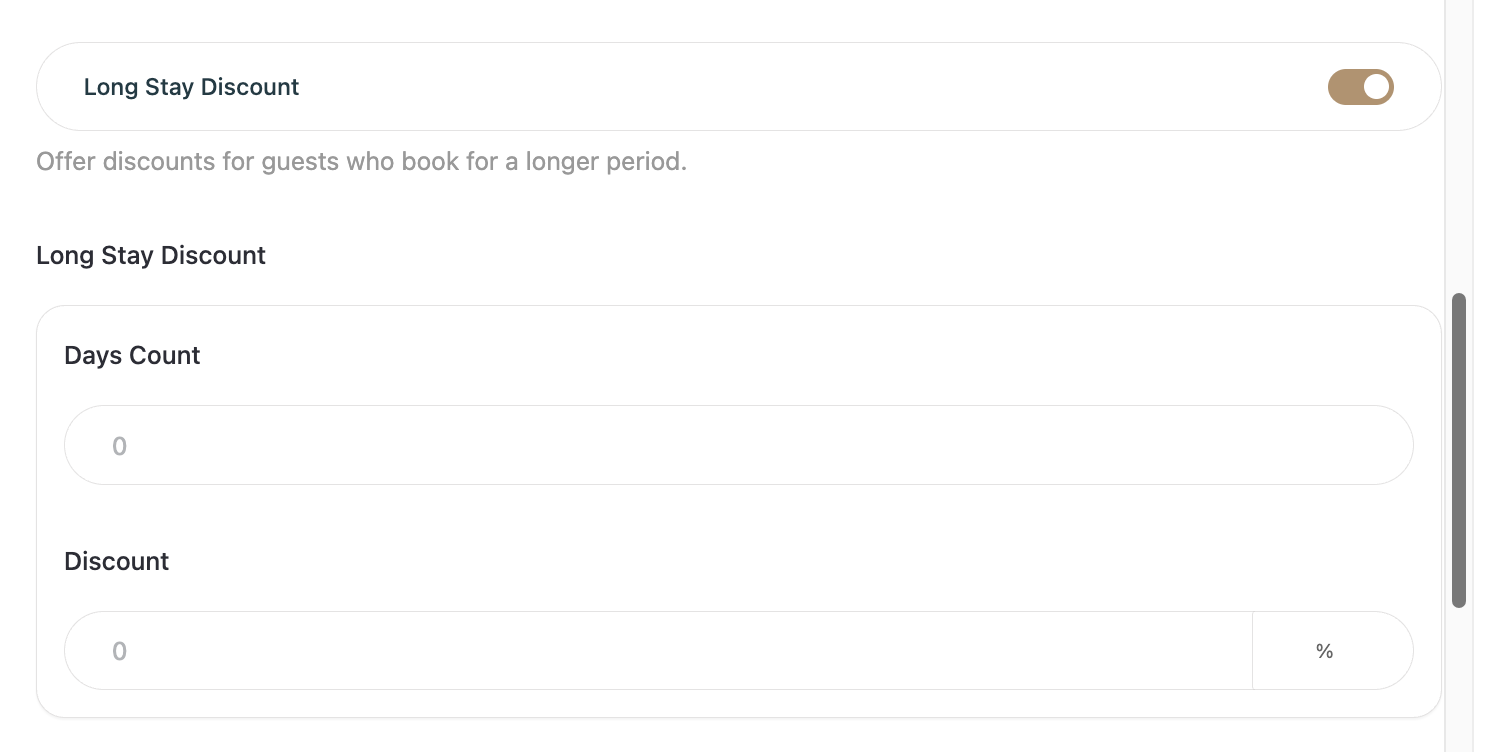Focus the Days Count input field
The height and width of the screenshot is (752, 1486).
[x=738, y=445]
